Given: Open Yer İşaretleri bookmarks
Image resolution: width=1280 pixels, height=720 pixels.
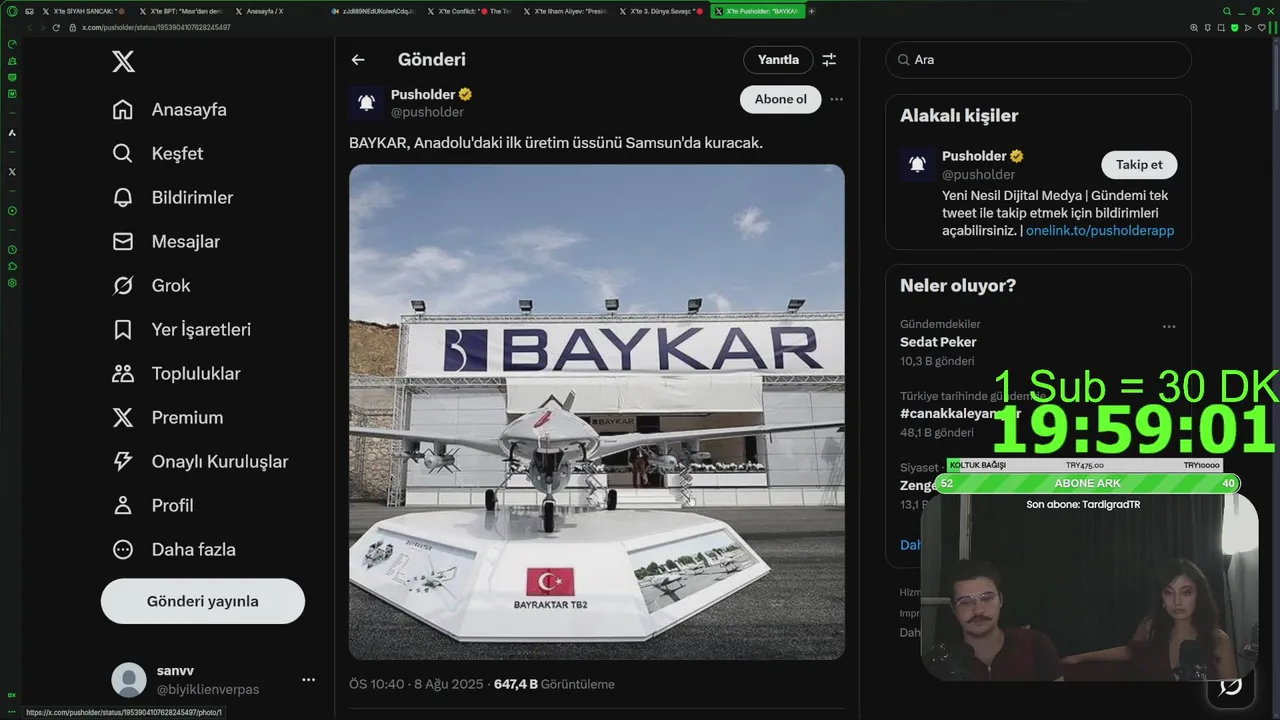Looking at the screenshot, I should (181, 330).
